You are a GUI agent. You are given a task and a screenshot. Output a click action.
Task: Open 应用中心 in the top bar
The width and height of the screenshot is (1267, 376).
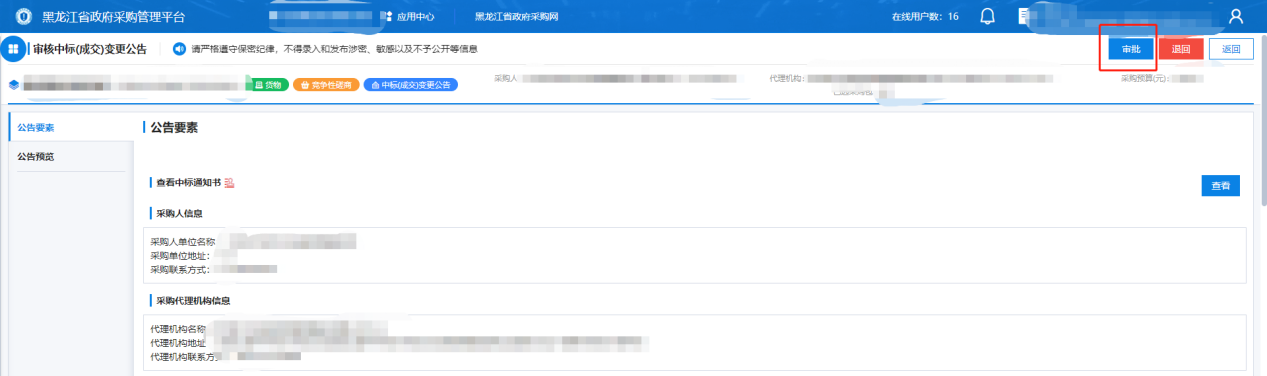(409, 17)
